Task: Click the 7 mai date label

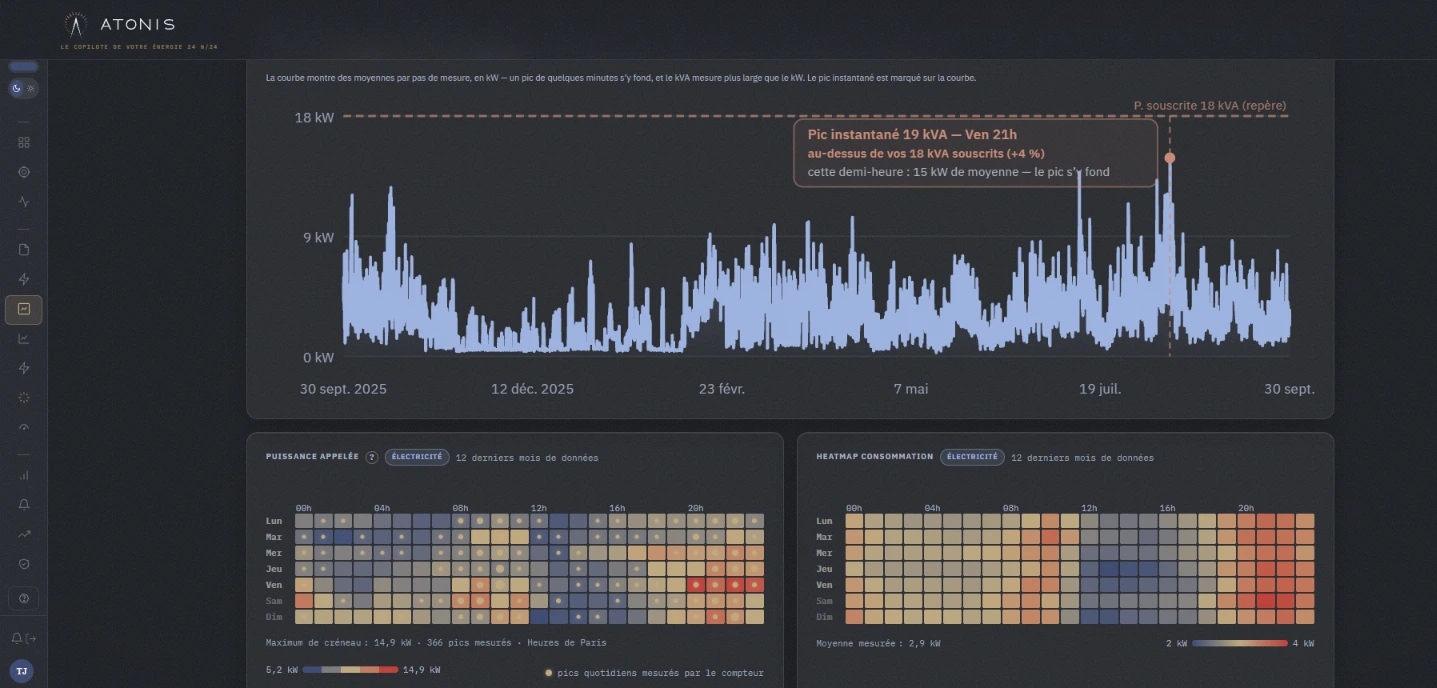Action: [x=911, y=389]
